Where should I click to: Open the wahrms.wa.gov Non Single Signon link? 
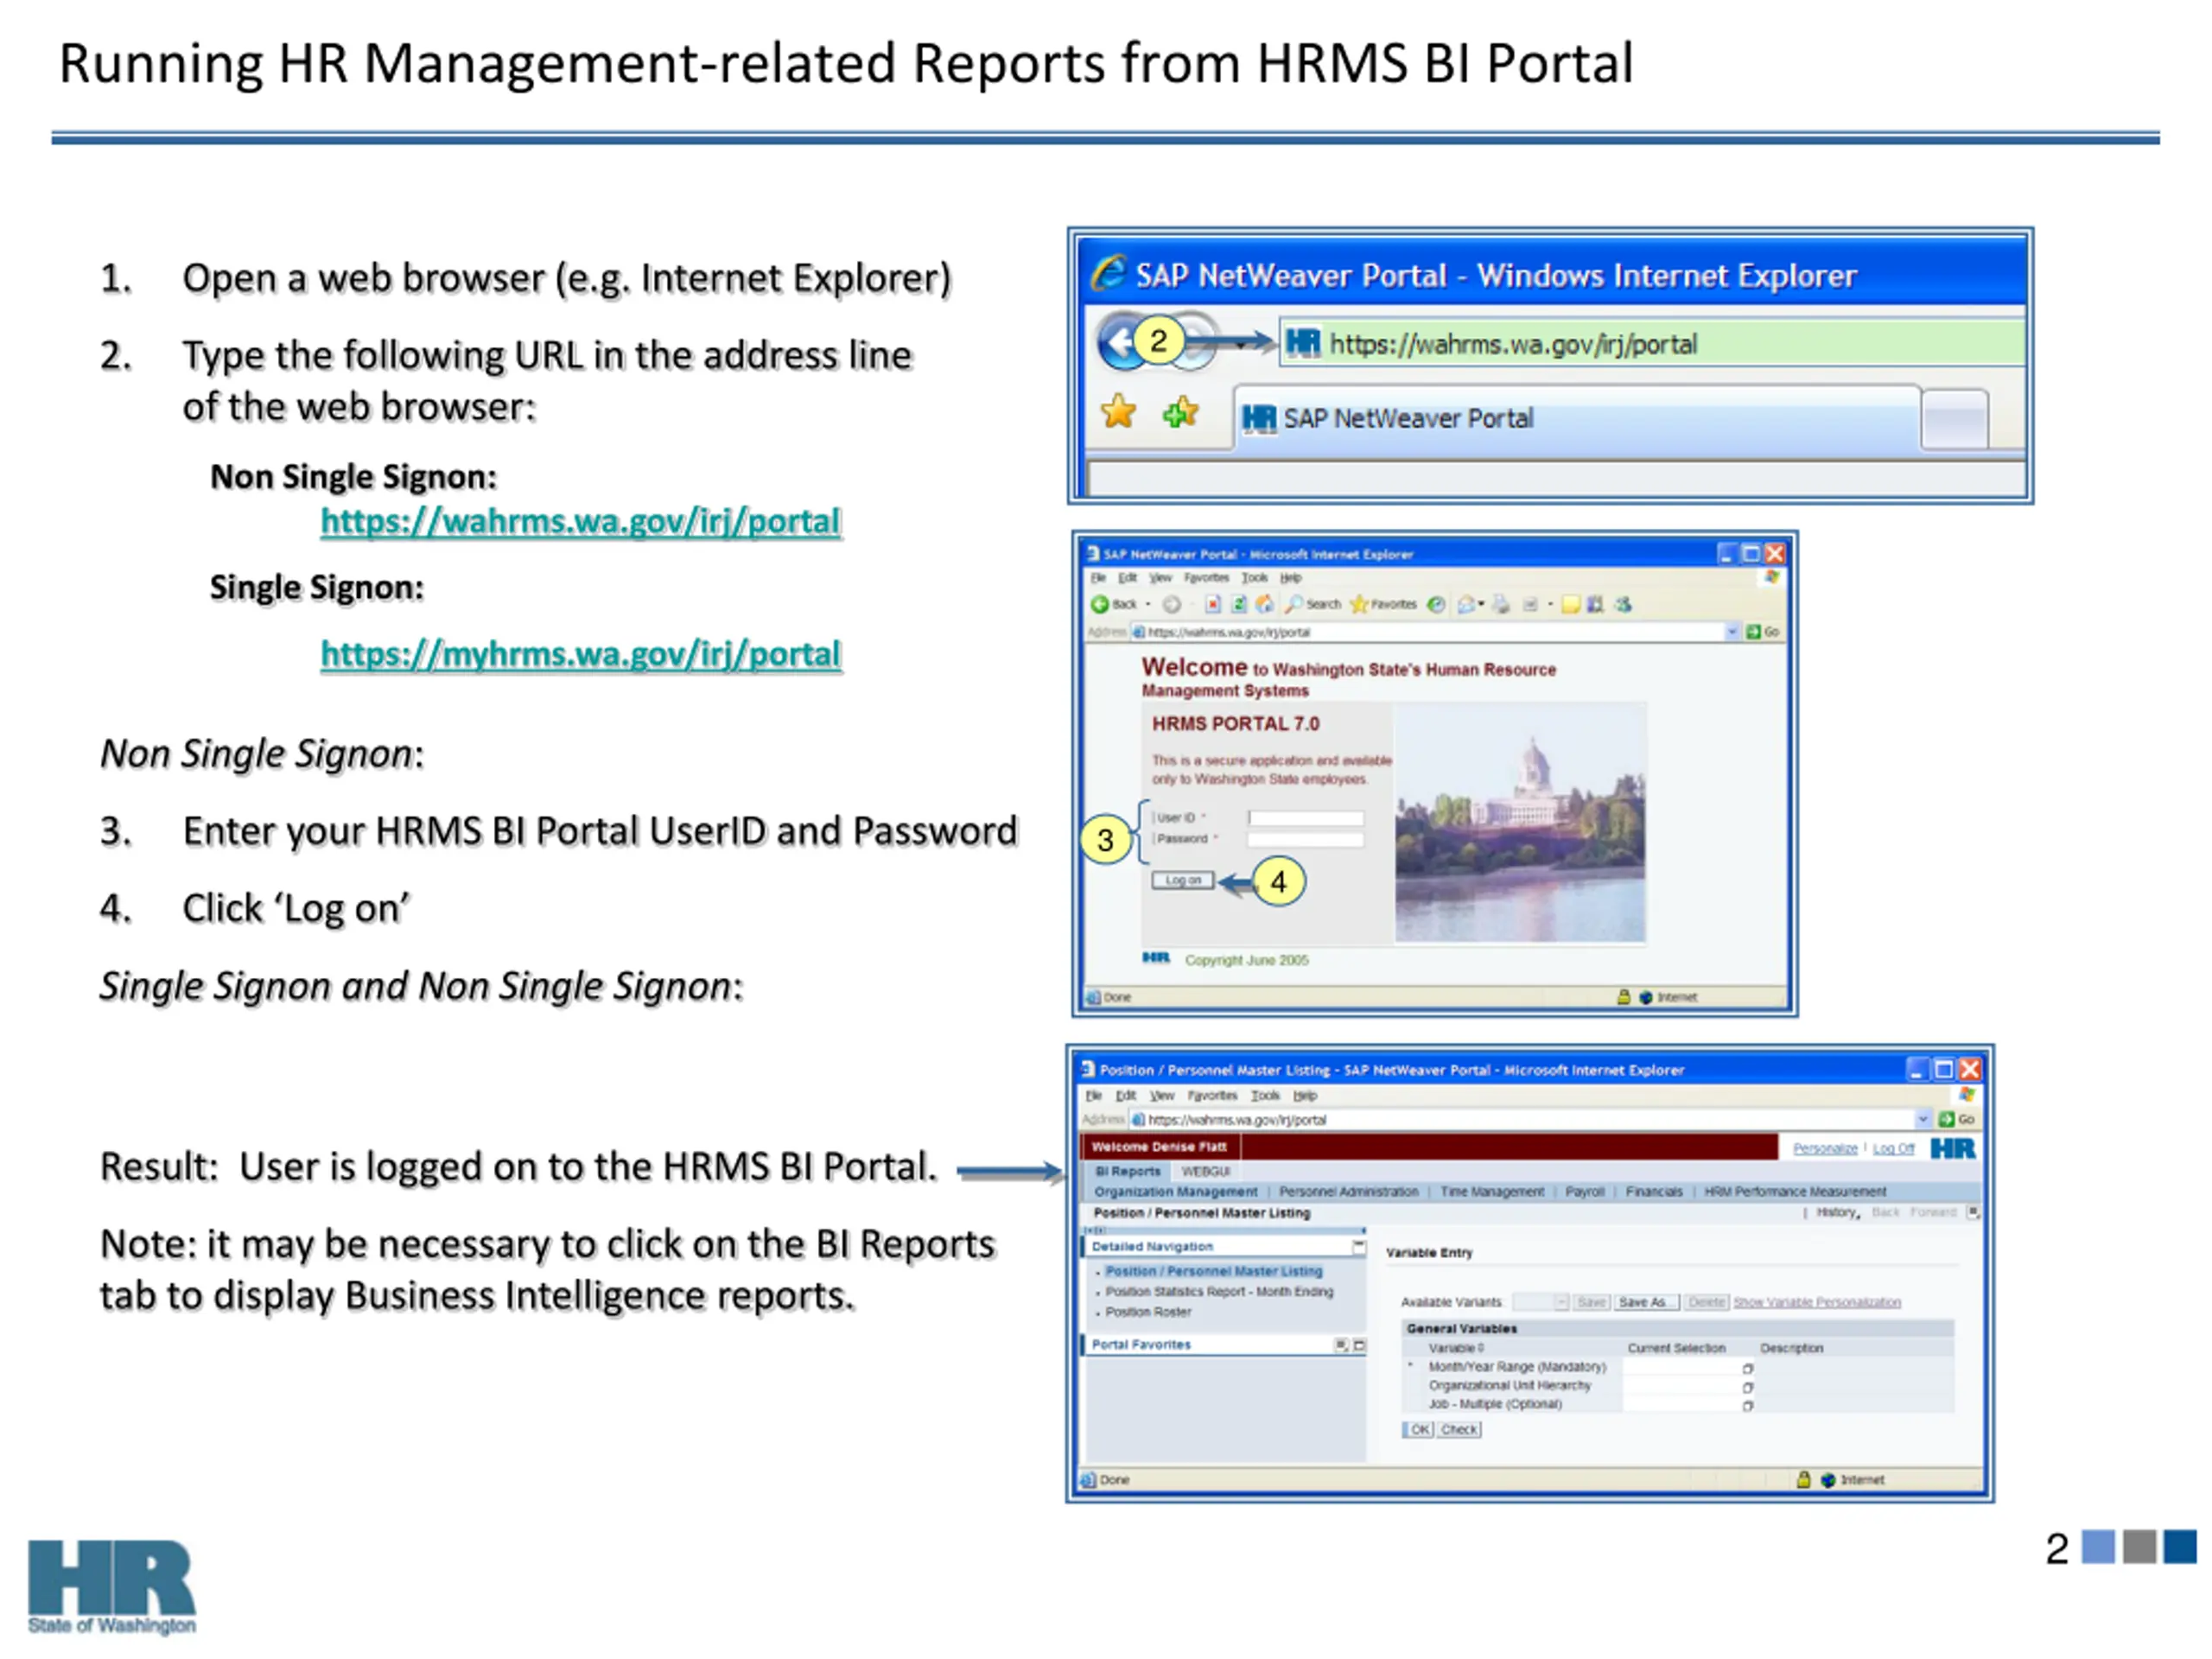click(x=580, y=521)
